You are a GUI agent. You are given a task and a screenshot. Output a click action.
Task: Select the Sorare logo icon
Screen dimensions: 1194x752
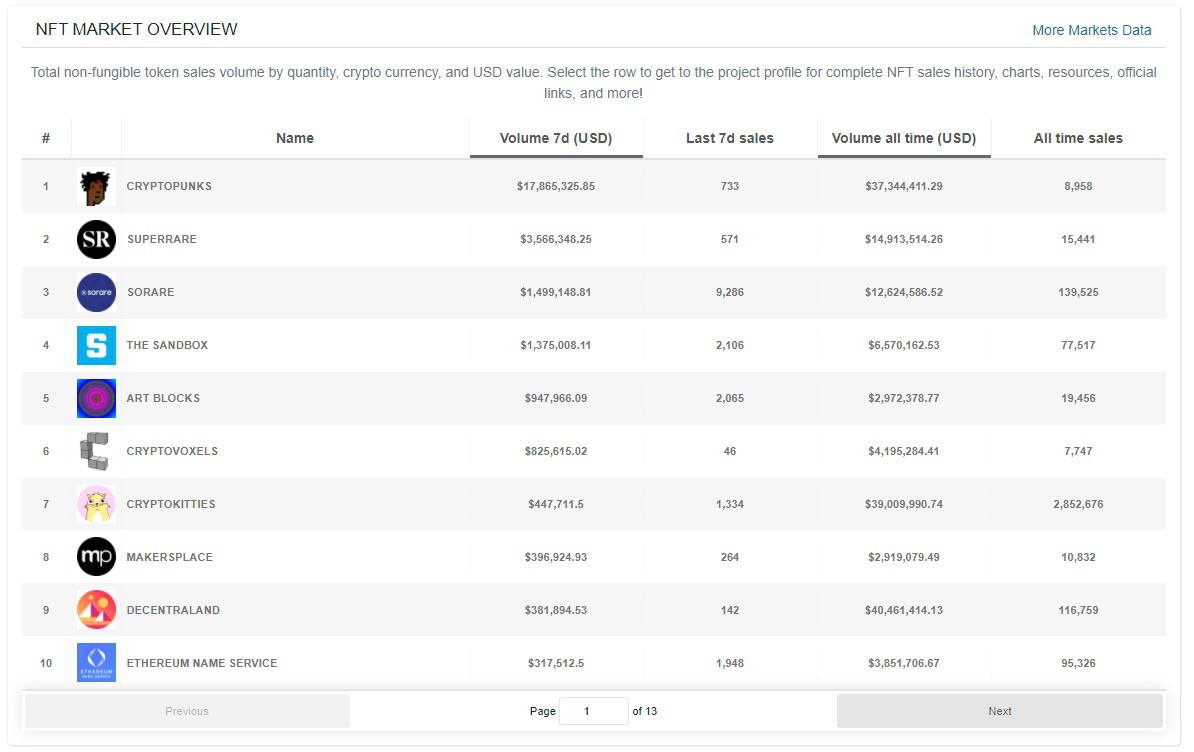pyautogui.click(x=96, y=292)
